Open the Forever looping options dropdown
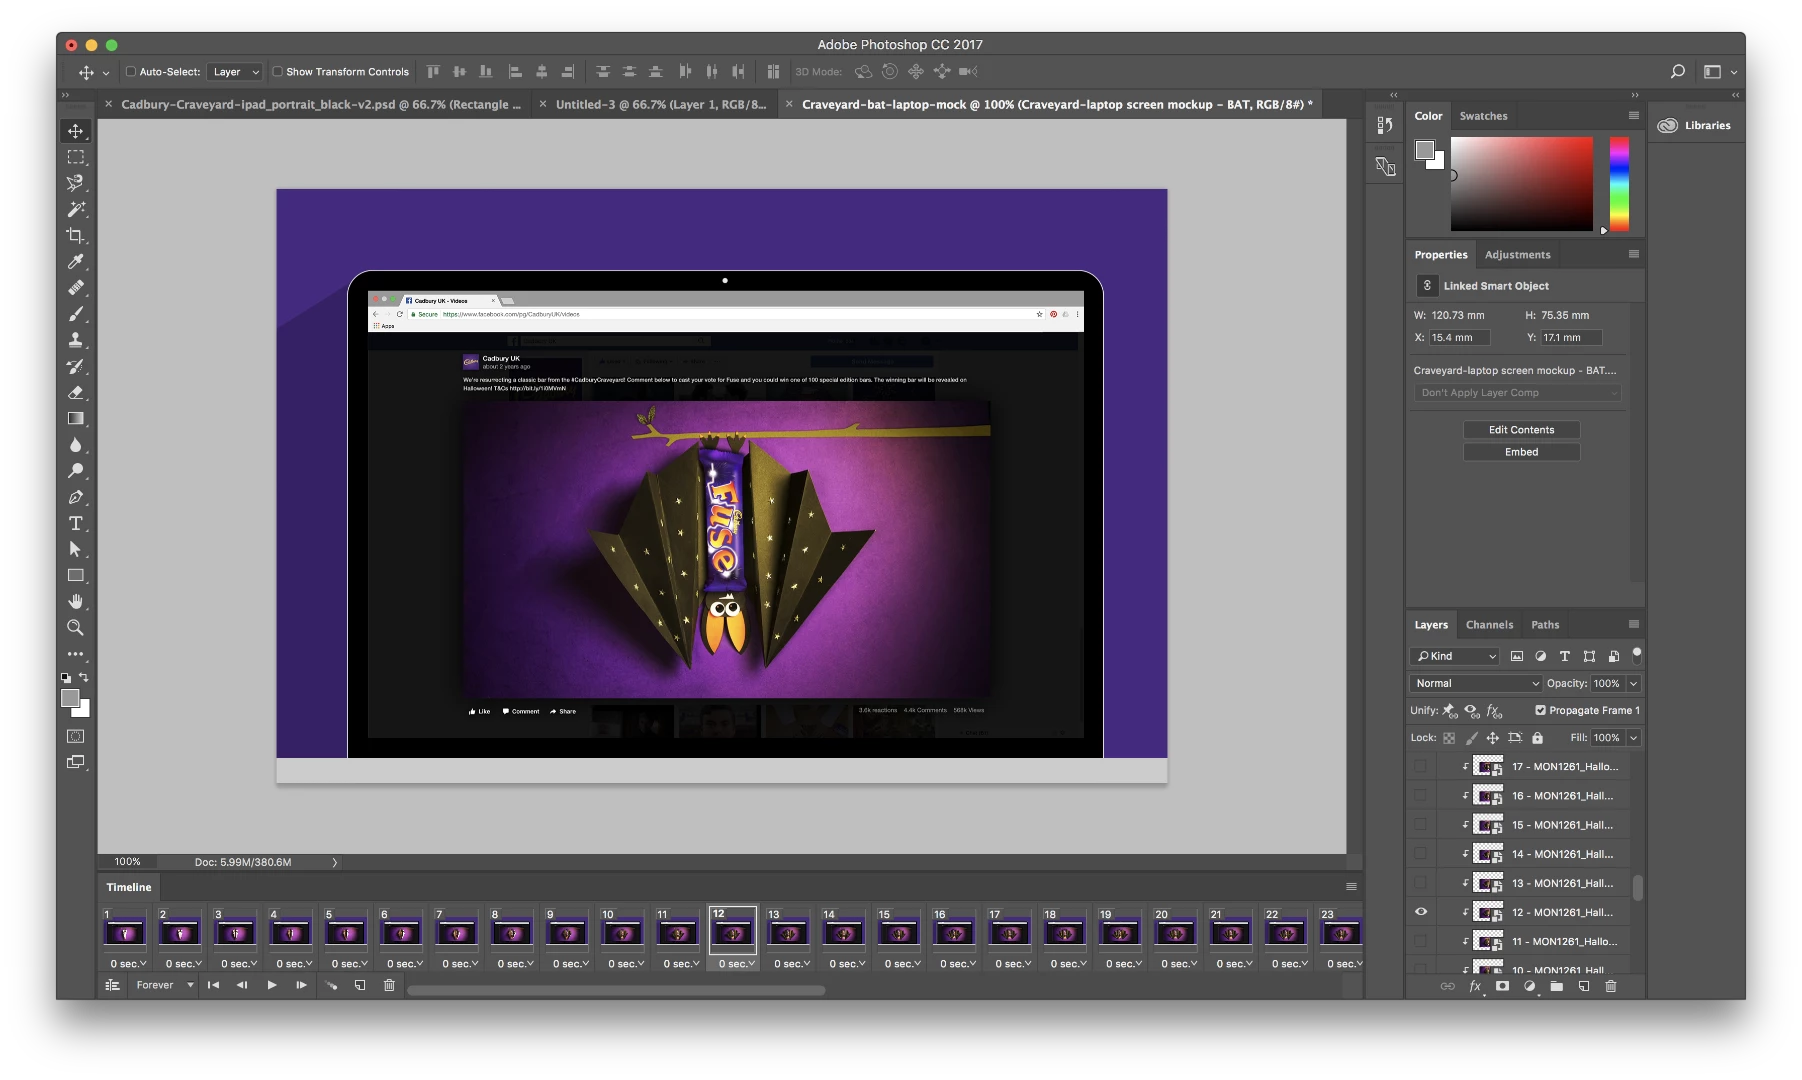The height and width of the screenshot is (1080, 1802). [x=165, y=985]
